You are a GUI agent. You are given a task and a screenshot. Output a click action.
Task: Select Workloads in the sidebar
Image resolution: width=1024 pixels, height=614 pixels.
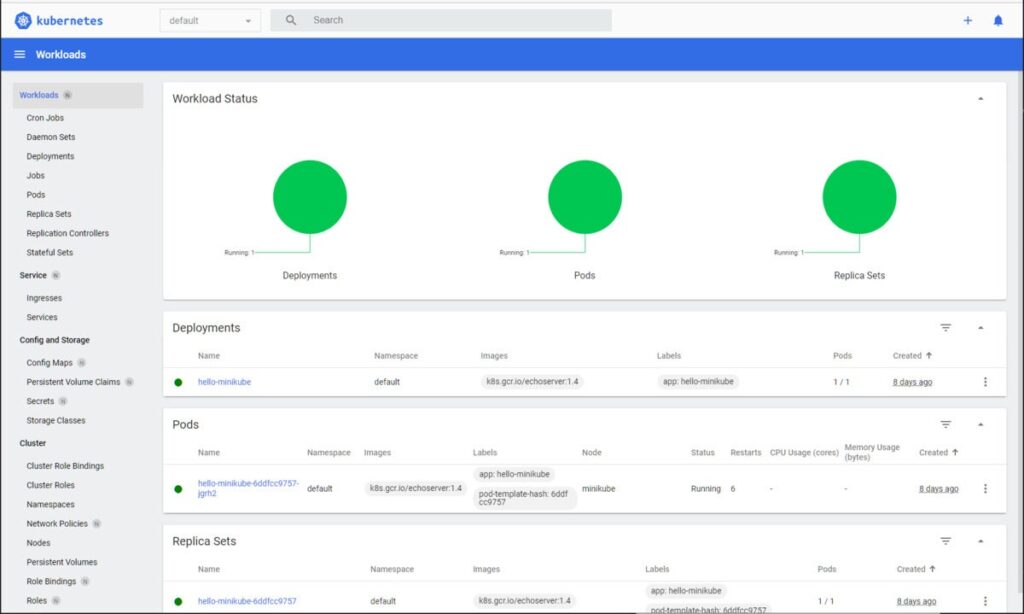(39, 95)
